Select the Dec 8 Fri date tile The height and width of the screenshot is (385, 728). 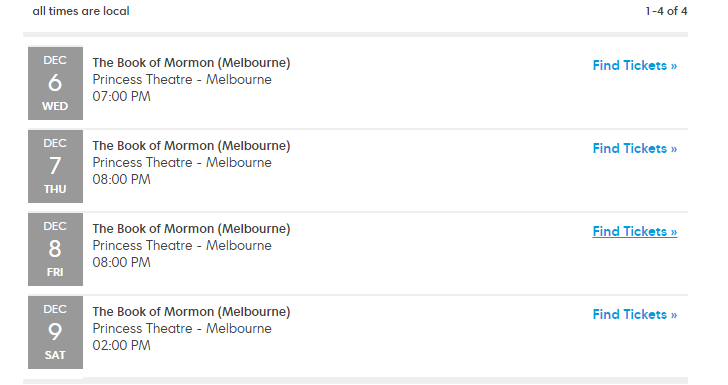[x=55, y=249]
